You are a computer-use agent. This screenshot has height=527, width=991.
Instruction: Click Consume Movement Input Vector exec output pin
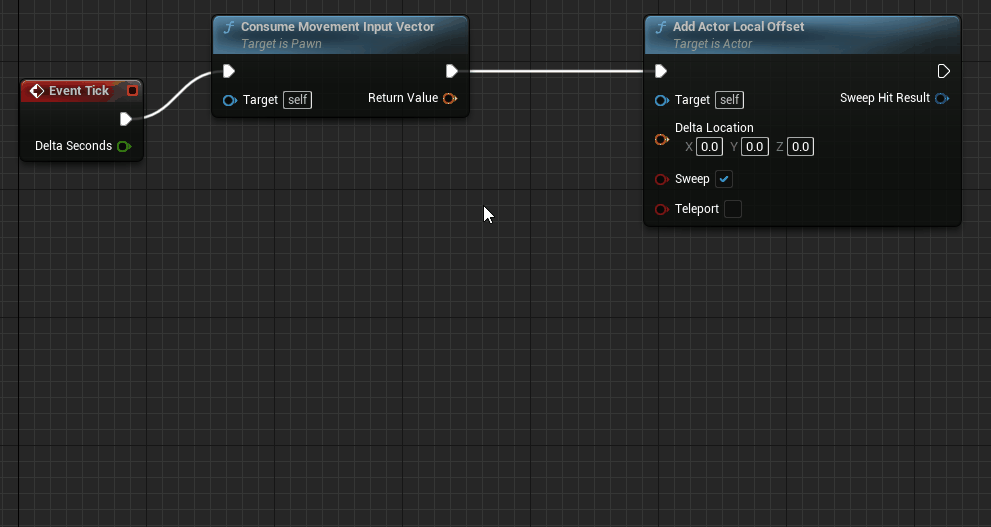pos(452,71)
